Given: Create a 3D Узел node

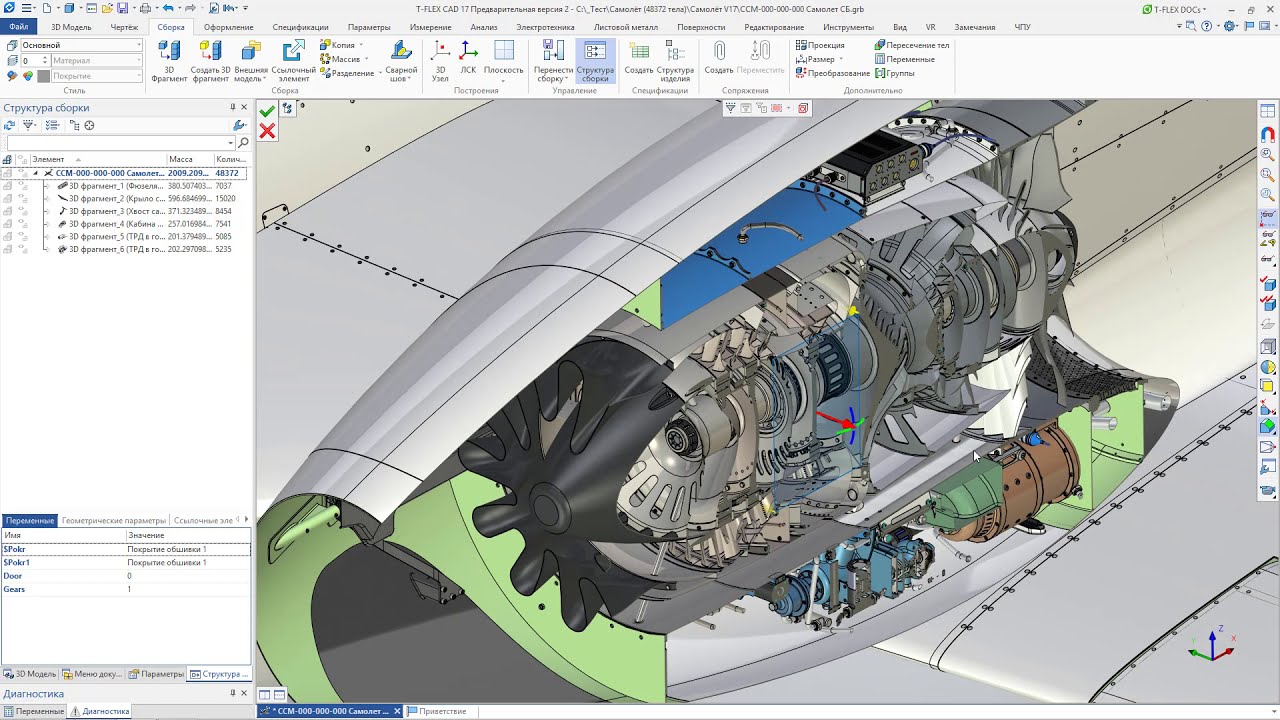Looking at the screenshot, I should 440,61.
